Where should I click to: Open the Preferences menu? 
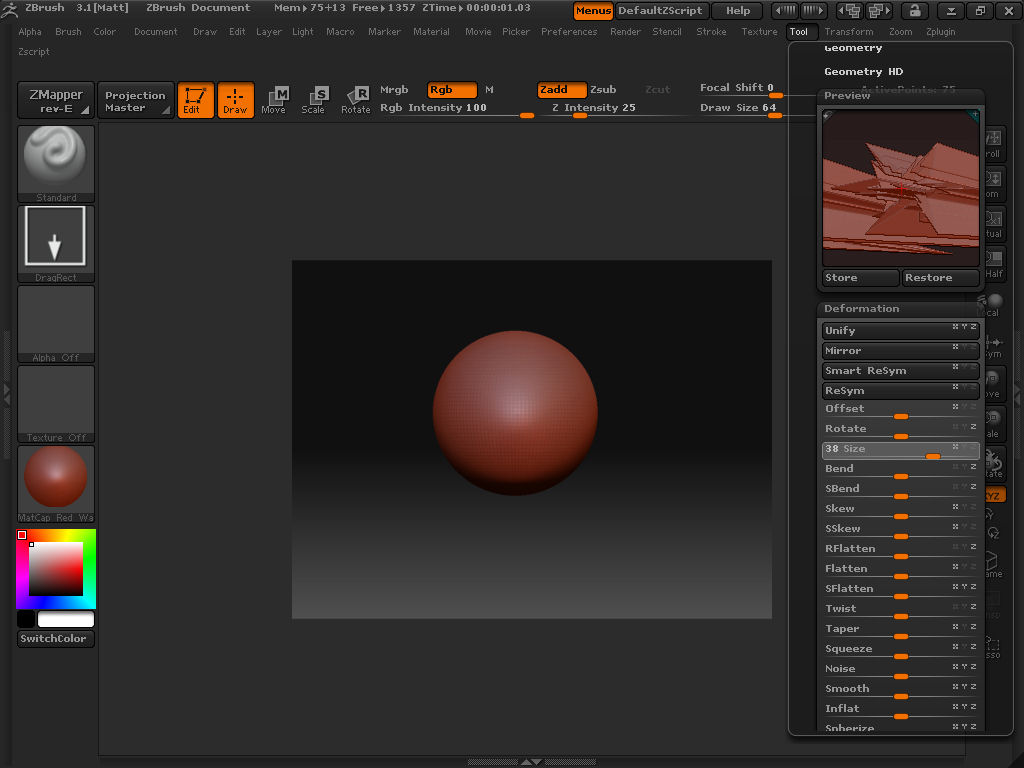[x=569, y=31]
